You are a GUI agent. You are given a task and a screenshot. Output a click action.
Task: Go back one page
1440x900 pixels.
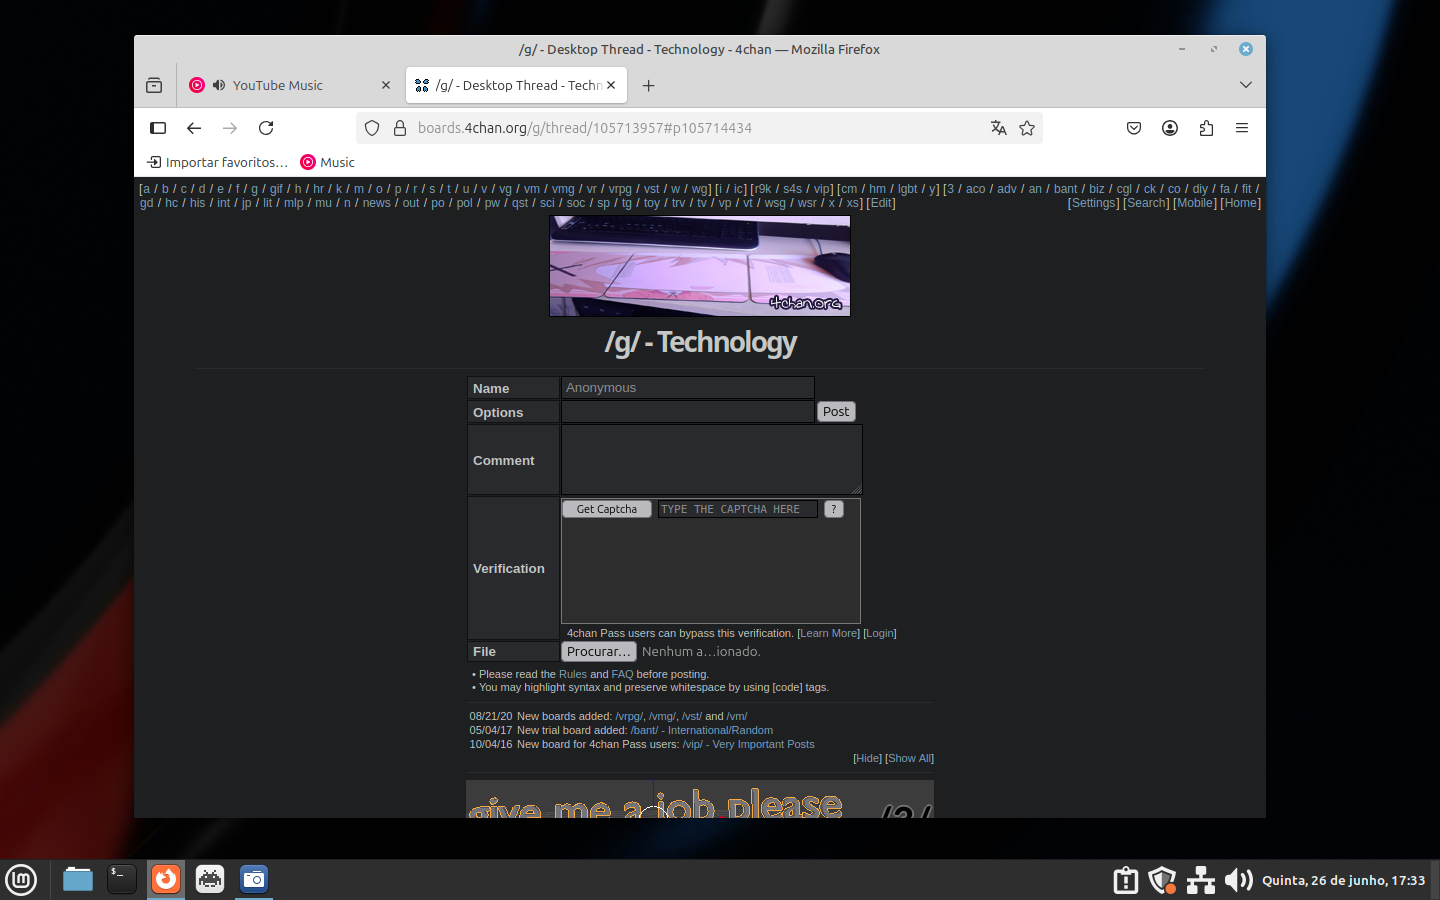click(x=194, y=128)
